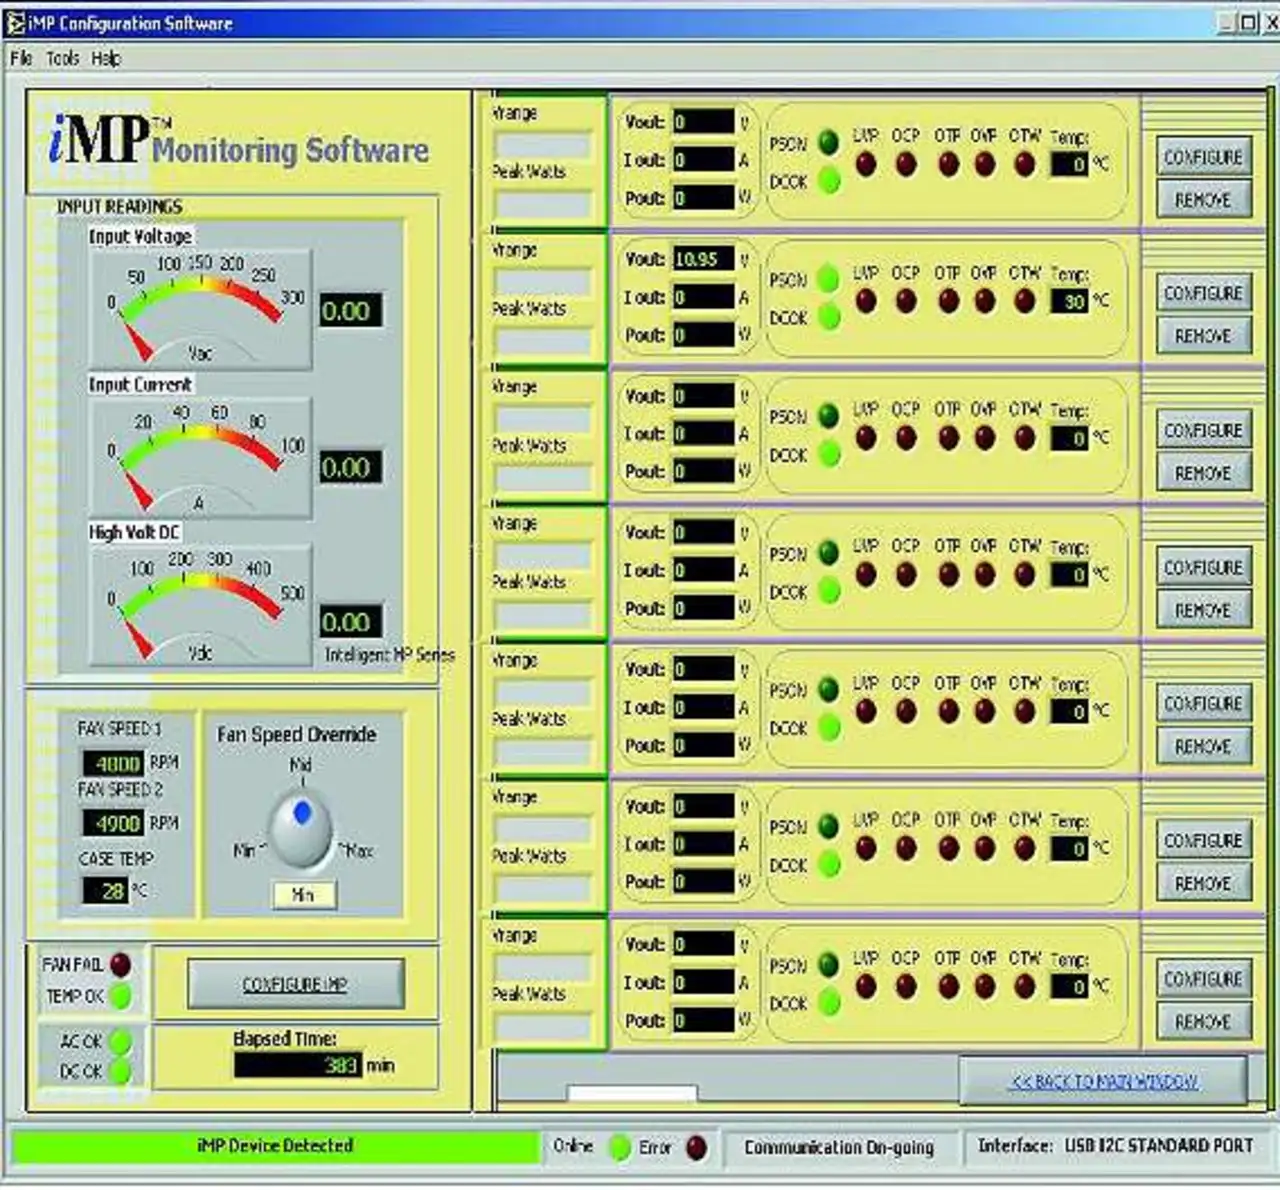Click the Online status LED
The width and height of the screenshot is (1280, 1190).
coord(620,1148)
